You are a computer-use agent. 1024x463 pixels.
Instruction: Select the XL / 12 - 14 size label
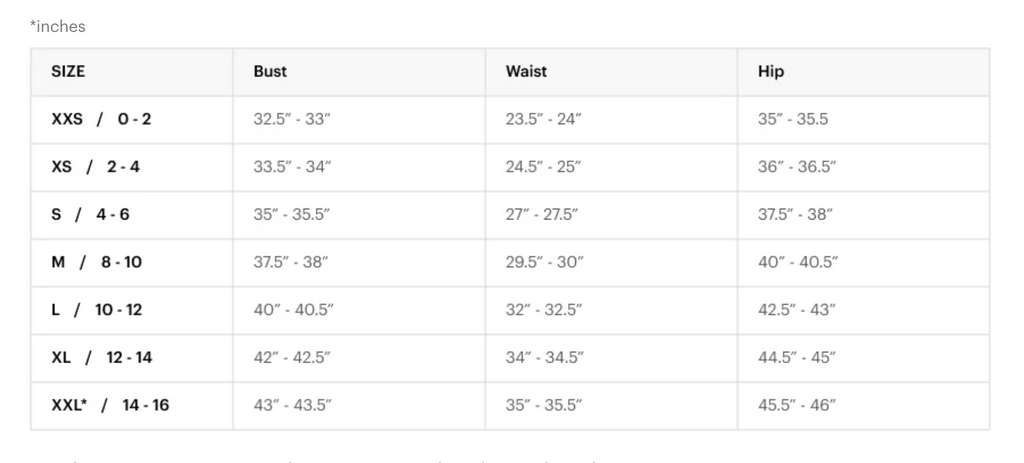tap(102, 357)
